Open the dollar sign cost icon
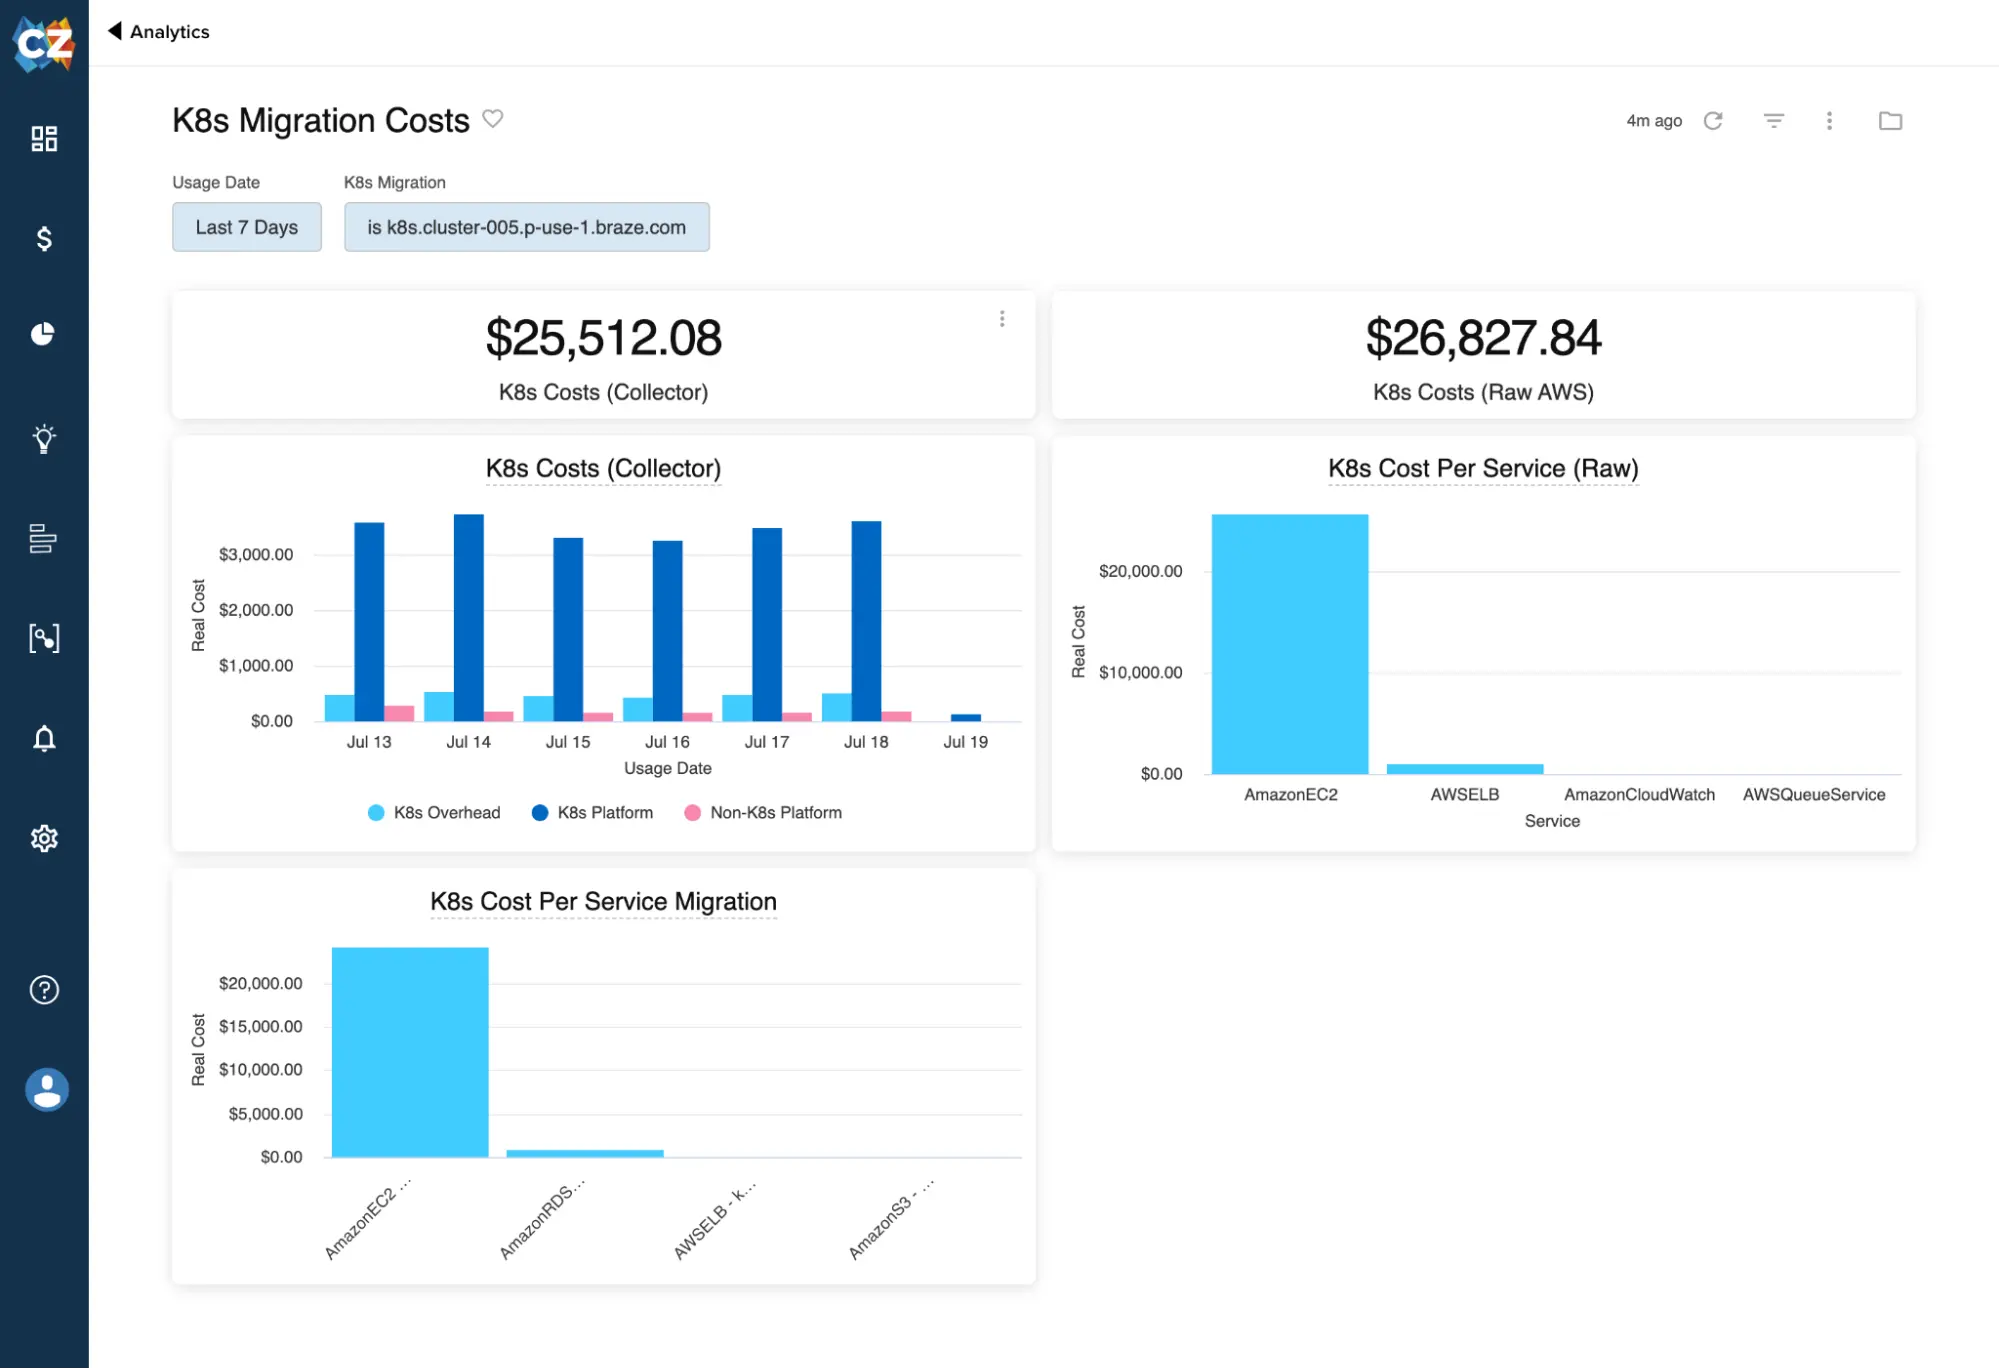 click(44, 238)
